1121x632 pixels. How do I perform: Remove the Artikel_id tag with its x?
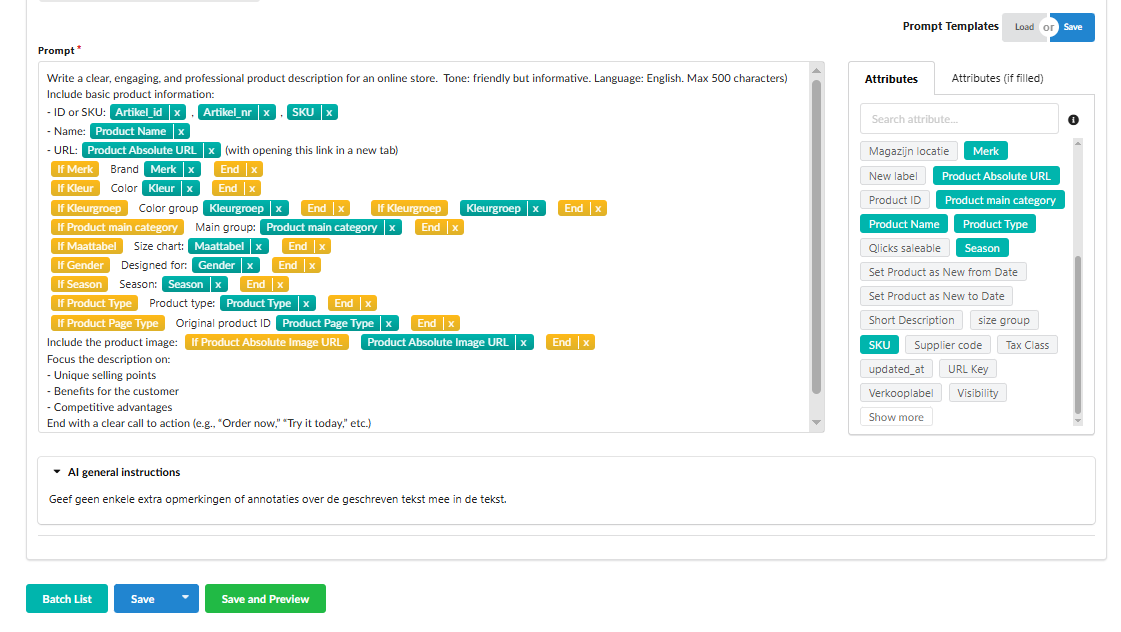click(x=177, y=112)
